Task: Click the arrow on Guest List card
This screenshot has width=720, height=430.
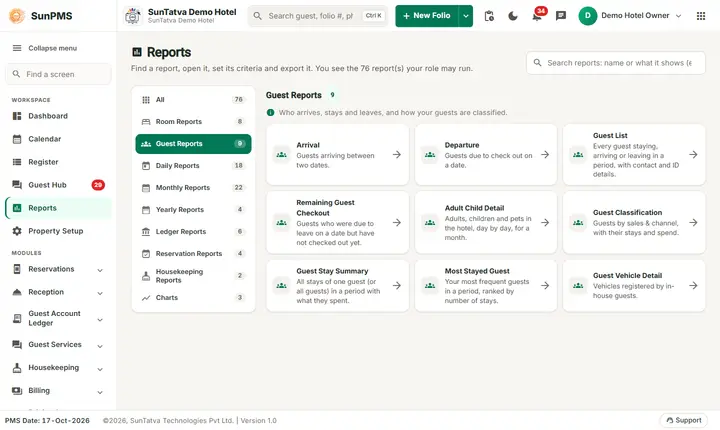Action: click(x=693, y=155)
